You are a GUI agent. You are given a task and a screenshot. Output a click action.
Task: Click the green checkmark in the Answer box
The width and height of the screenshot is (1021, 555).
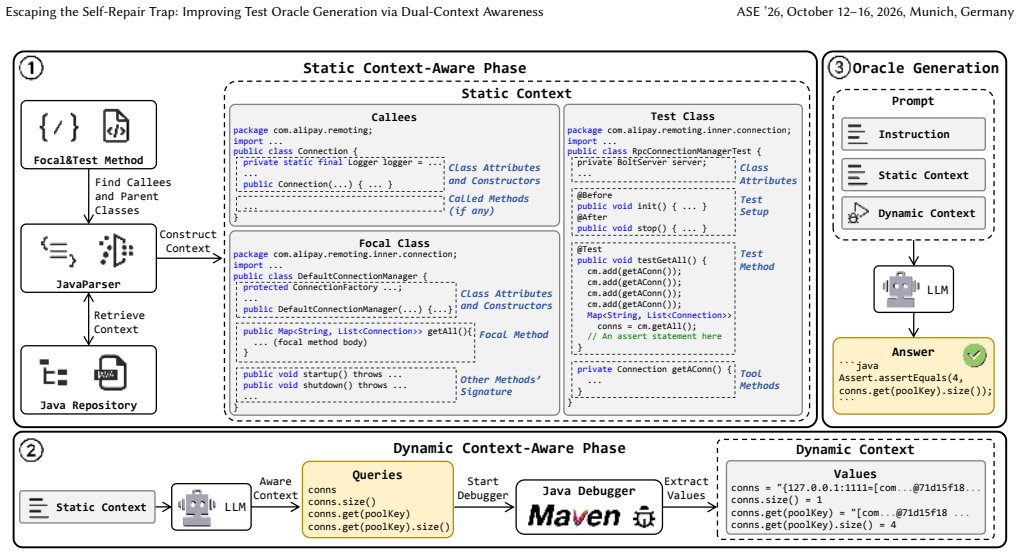coord(974,355)
